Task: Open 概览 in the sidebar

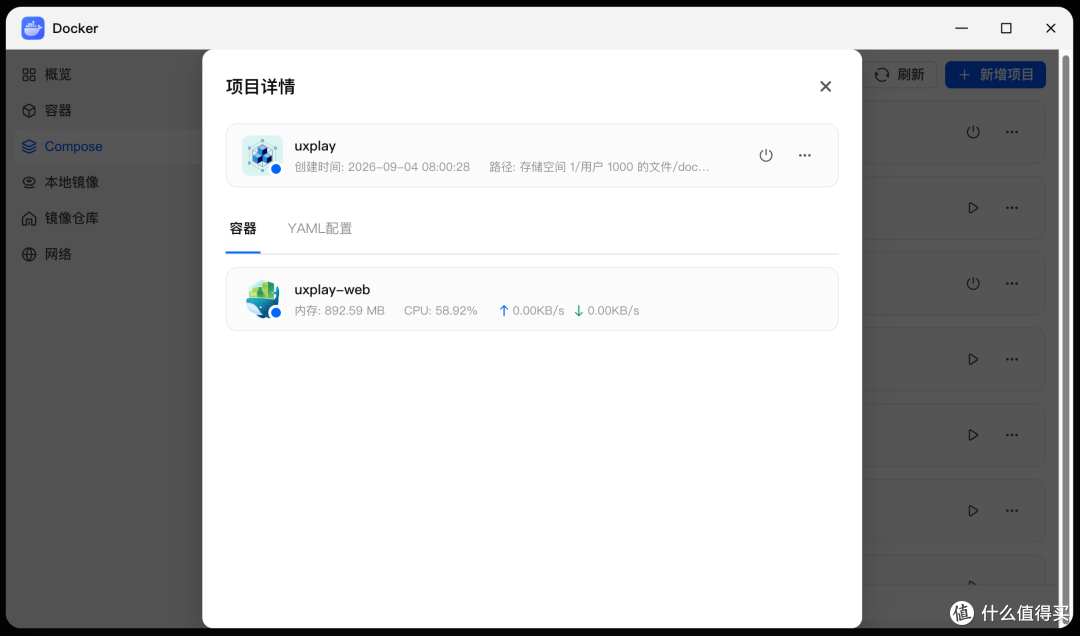Action: pos(57,74)
